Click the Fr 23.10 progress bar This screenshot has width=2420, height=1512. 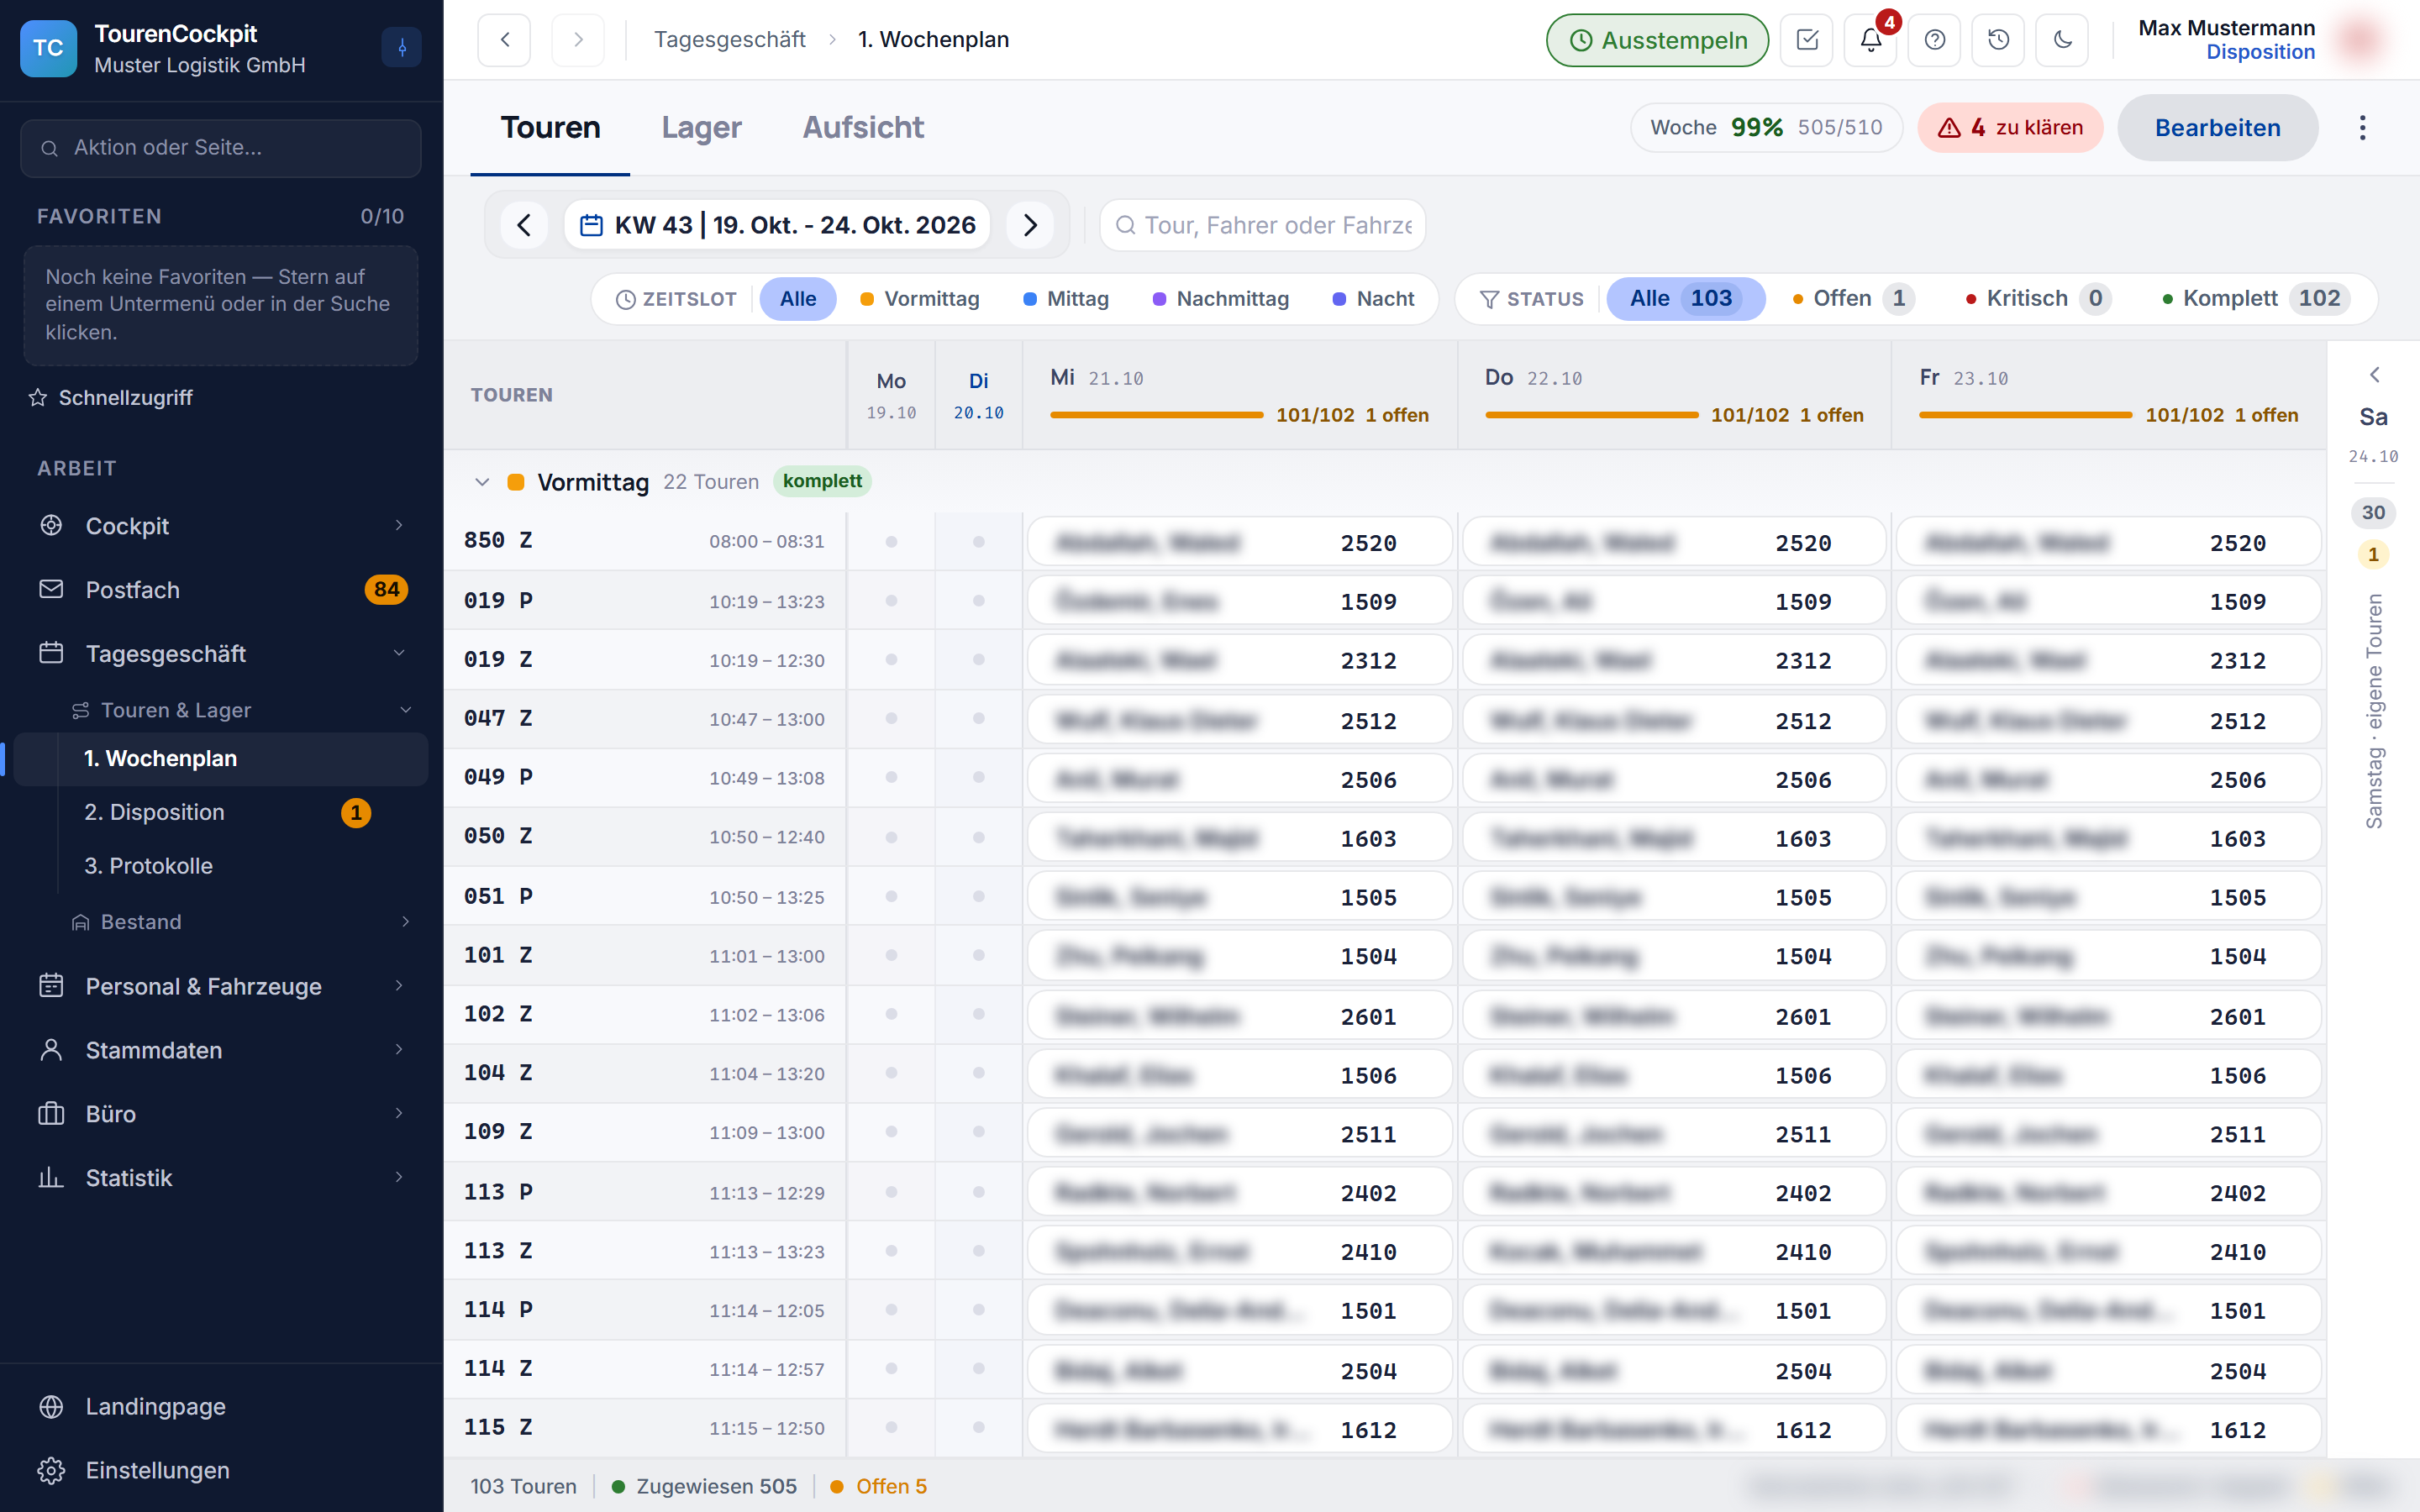(x=2026, y=415)
